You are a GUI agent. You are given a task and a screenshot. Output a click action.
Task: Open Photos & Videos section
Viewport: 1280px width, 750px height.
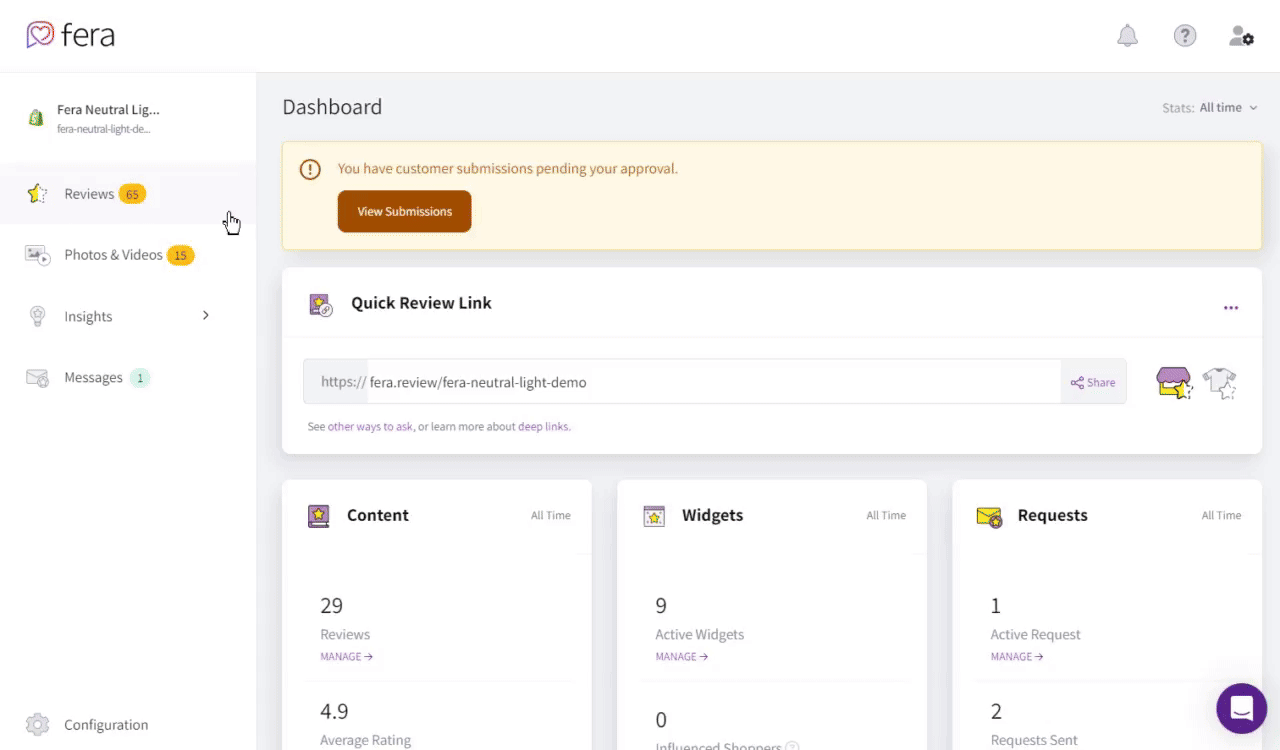click(x=113, y=255)
